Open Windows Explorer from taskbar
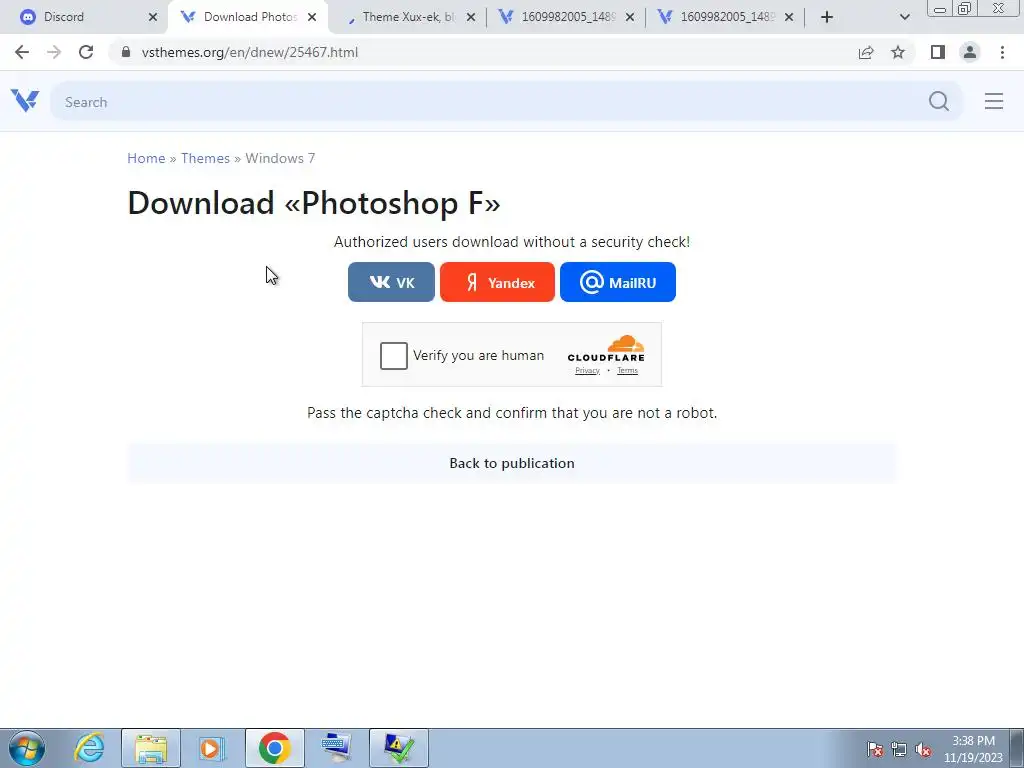The image size is (1024, 768). [151, 748]
